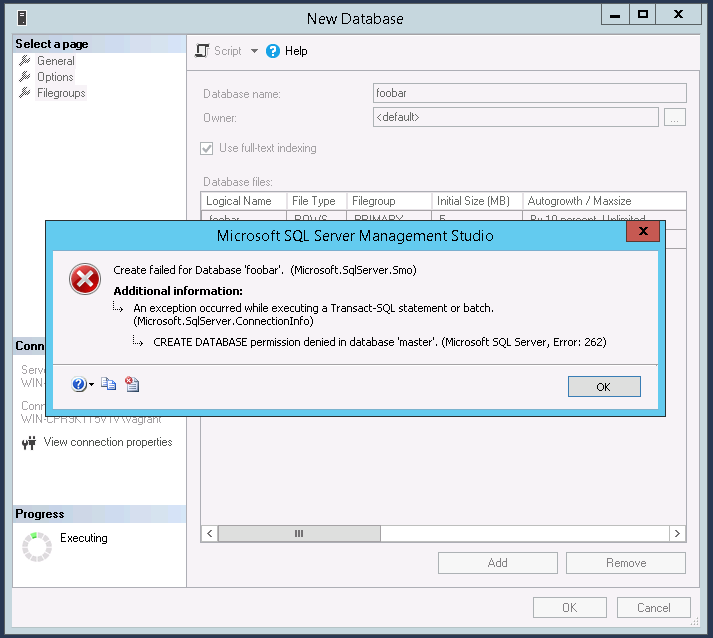The height and width of the screenshot is (638, 713).
Task: Click the connection properties plug icon
Action: coord(29,442)
